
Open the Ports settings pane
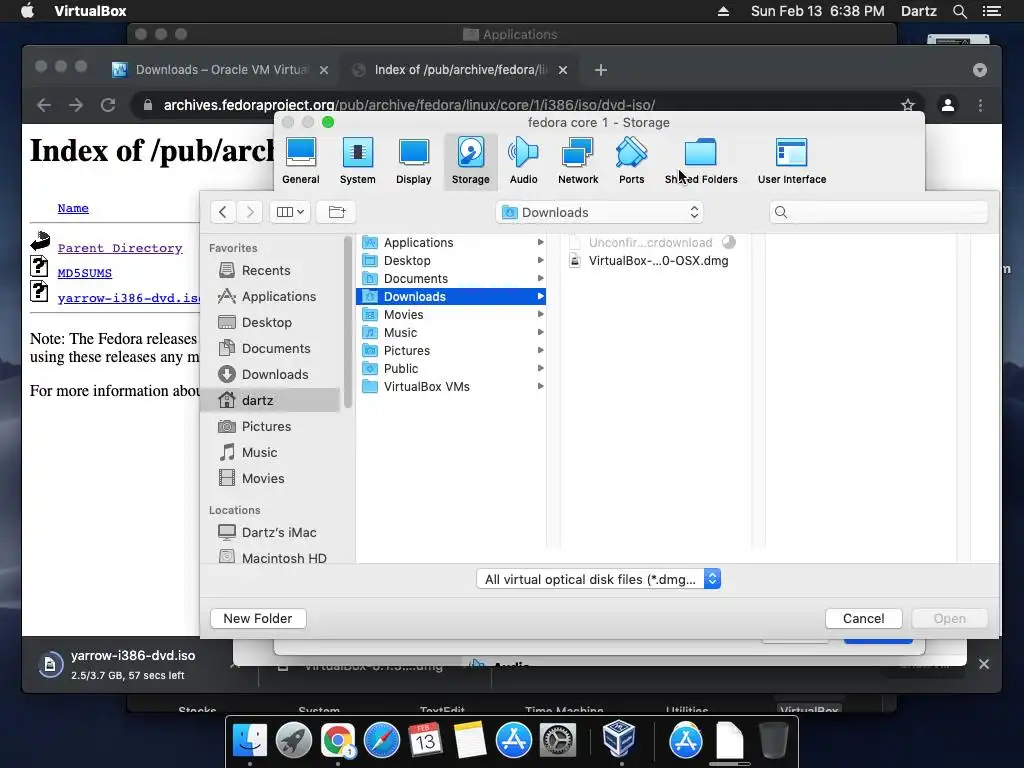point(632,161)
